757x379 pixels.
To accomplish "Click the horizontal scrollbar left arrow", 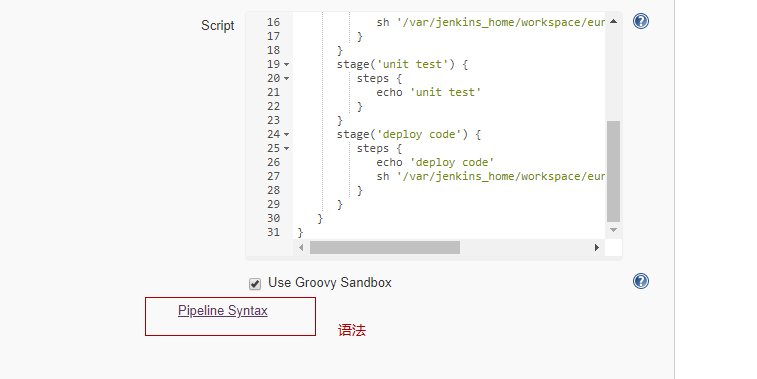I will [301, 248].
